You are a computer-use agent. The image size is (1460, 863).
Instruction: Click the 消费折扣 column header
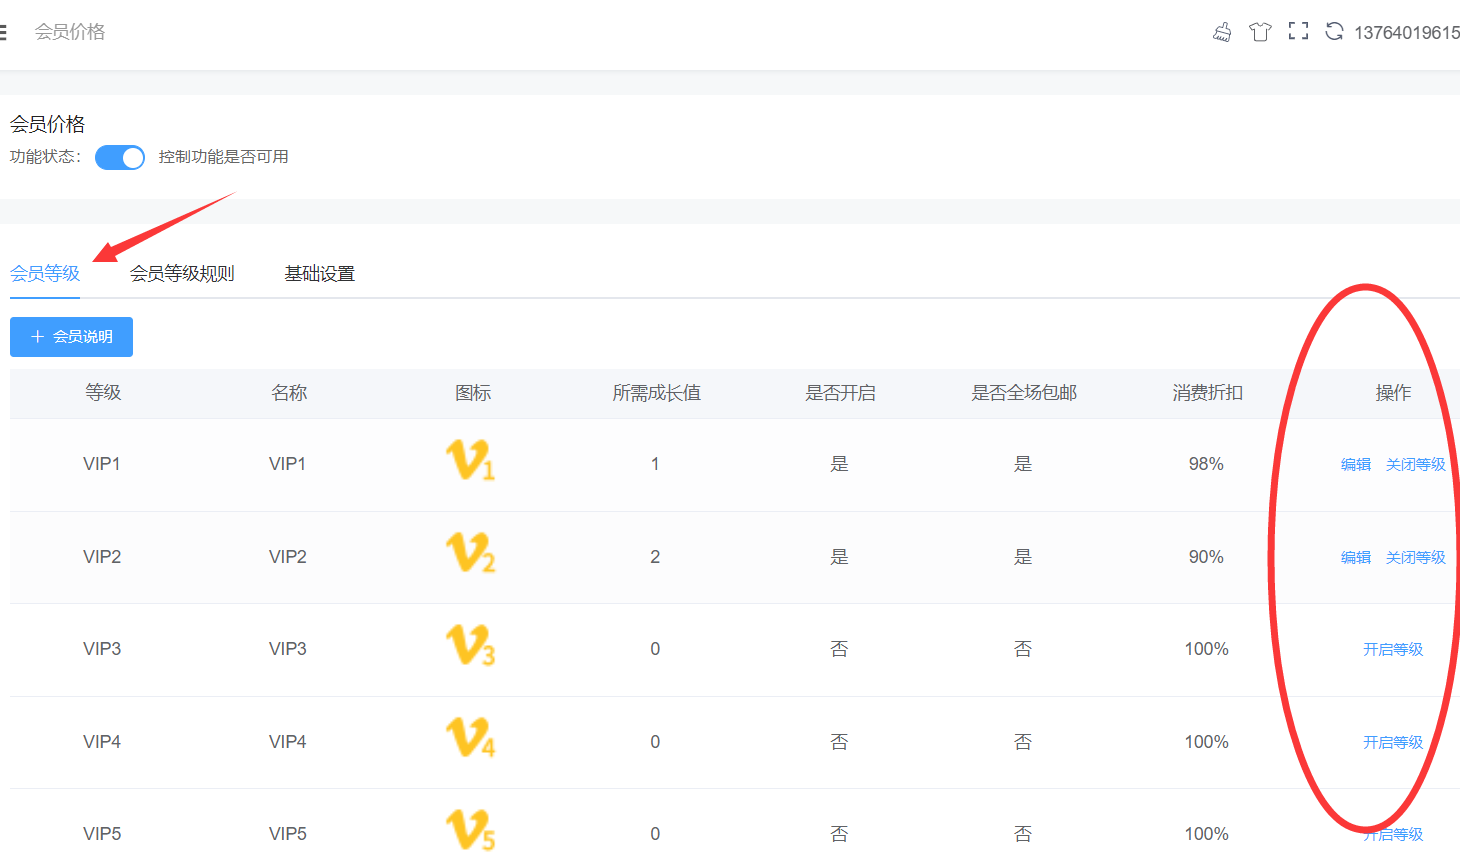pyautogui.click(x=1208, y=393)
